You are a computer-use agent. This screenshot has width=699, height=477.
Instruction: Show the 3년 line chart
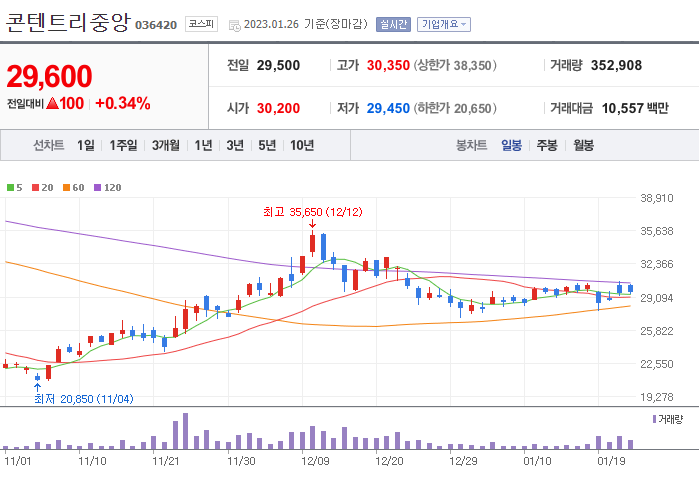click(x=235, y=145)
